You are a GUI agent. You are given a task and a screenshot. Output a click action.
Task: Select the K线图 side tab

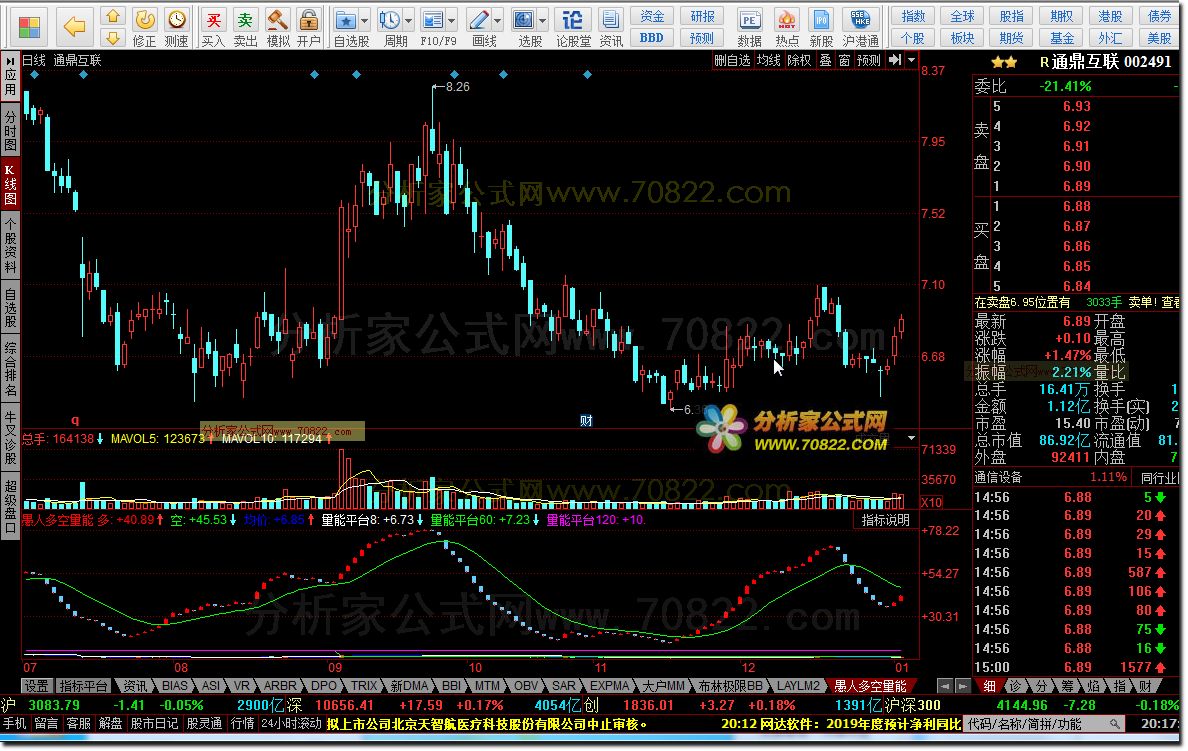(10, 183)
